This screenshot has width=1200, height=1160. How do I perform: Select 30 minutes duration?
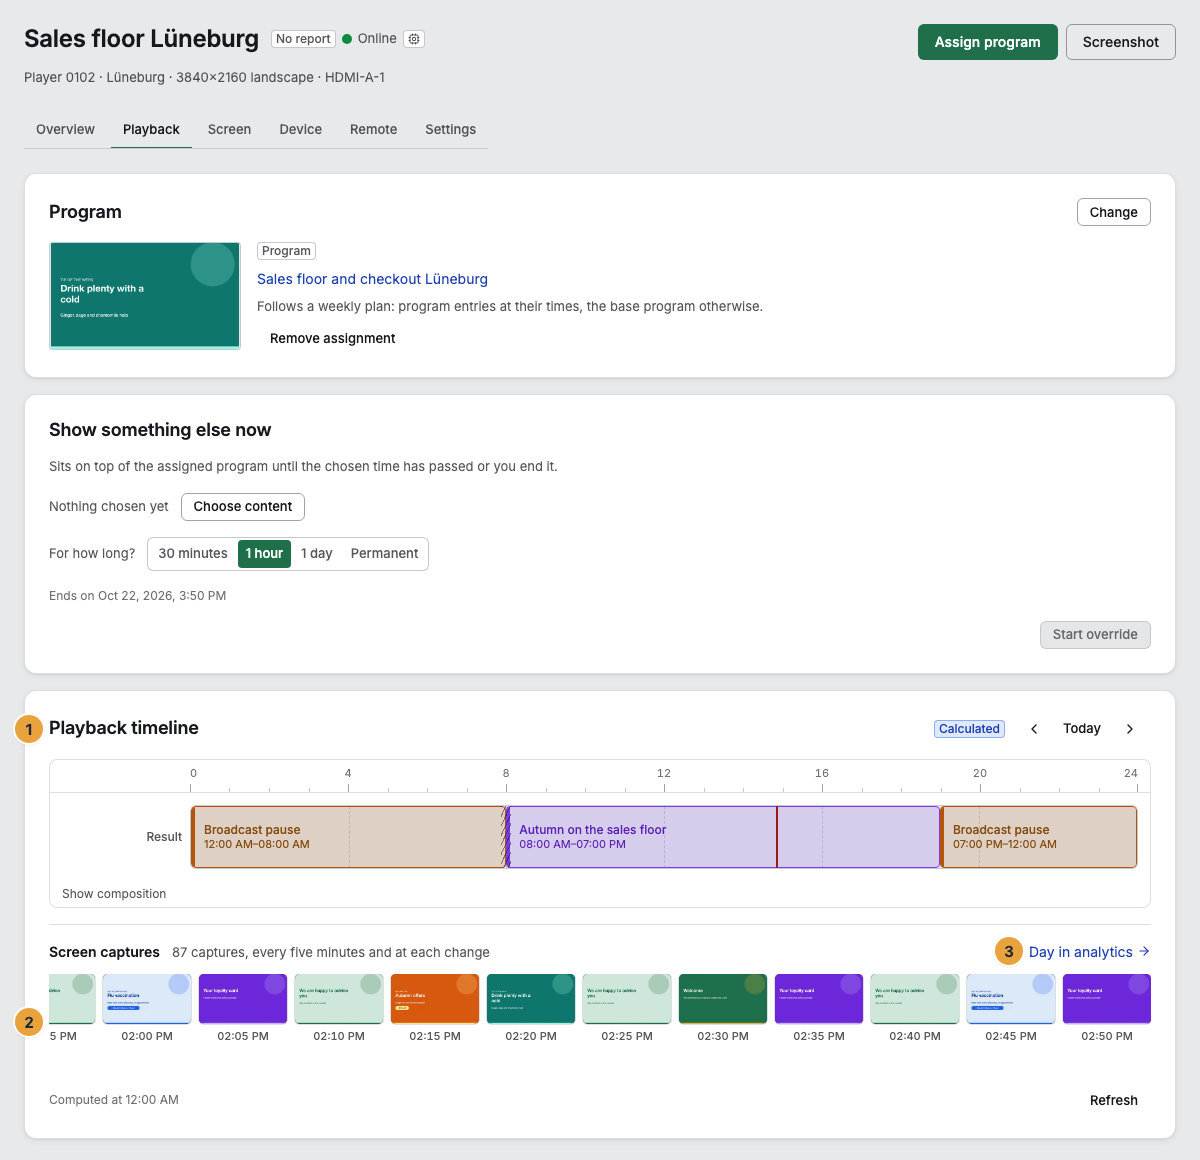[x=193, y=554]
